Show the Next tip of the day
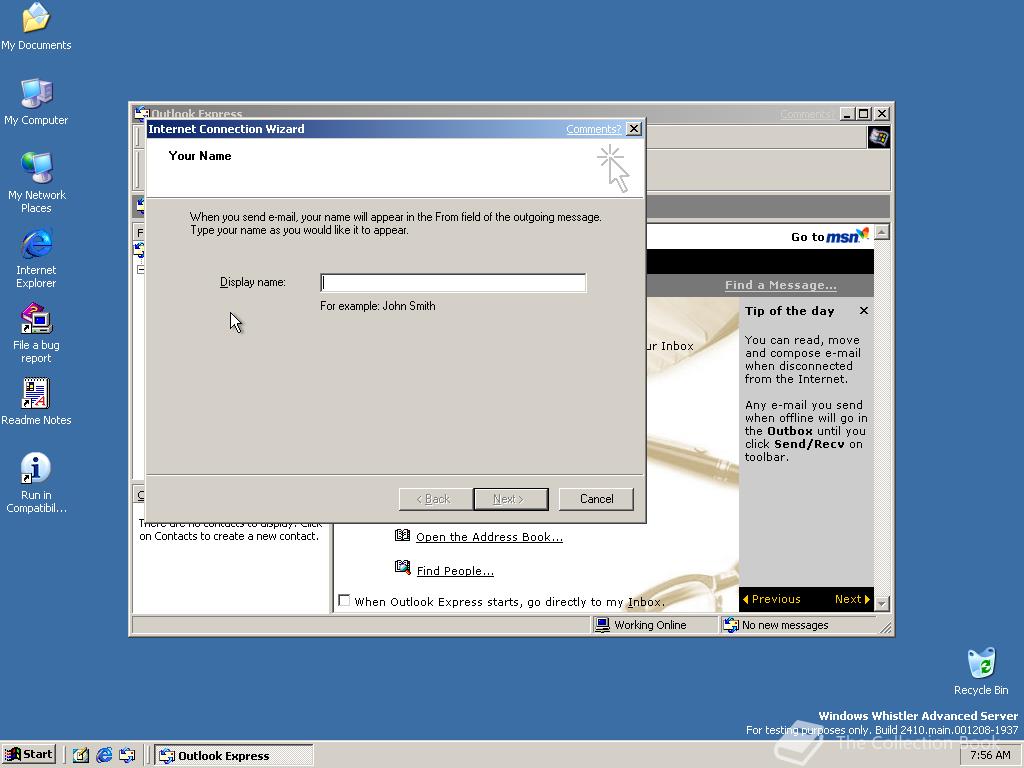The height and width of the screenshot is (768, 1024). pyautogui.click(x=852, y=599)
